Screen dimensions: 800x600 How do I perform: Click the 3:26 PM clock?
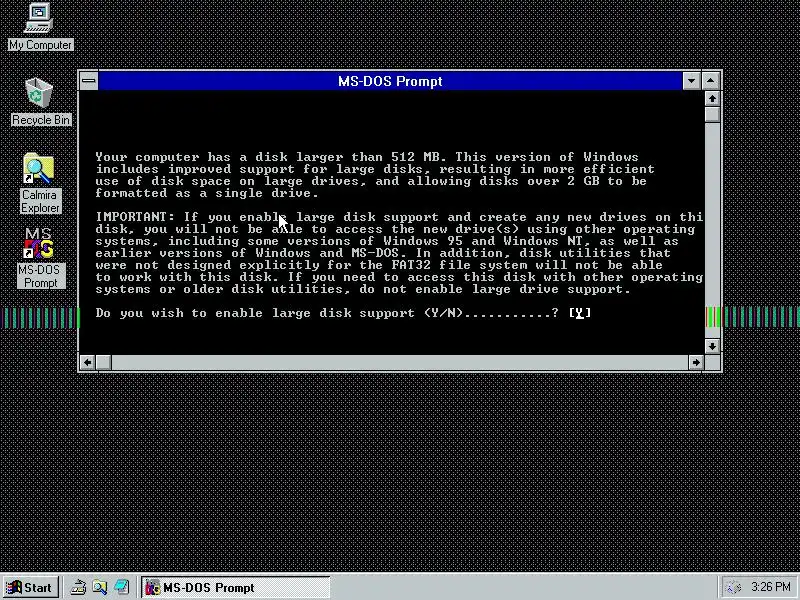click(770, 587)
